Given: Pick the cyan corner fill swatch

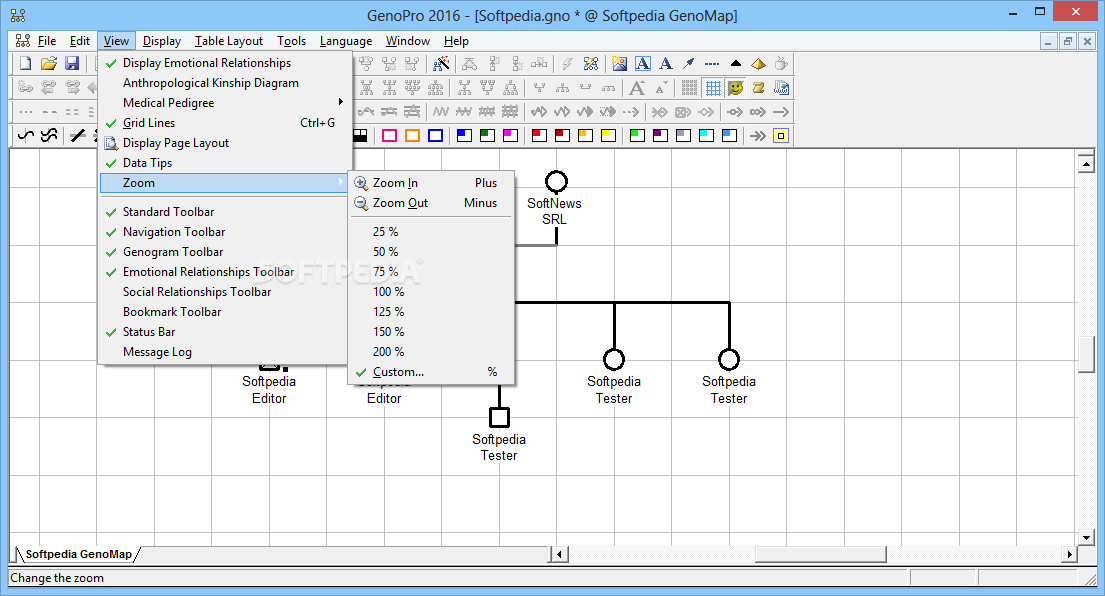Looking at the screenshot, I should (x=706, y=136).
